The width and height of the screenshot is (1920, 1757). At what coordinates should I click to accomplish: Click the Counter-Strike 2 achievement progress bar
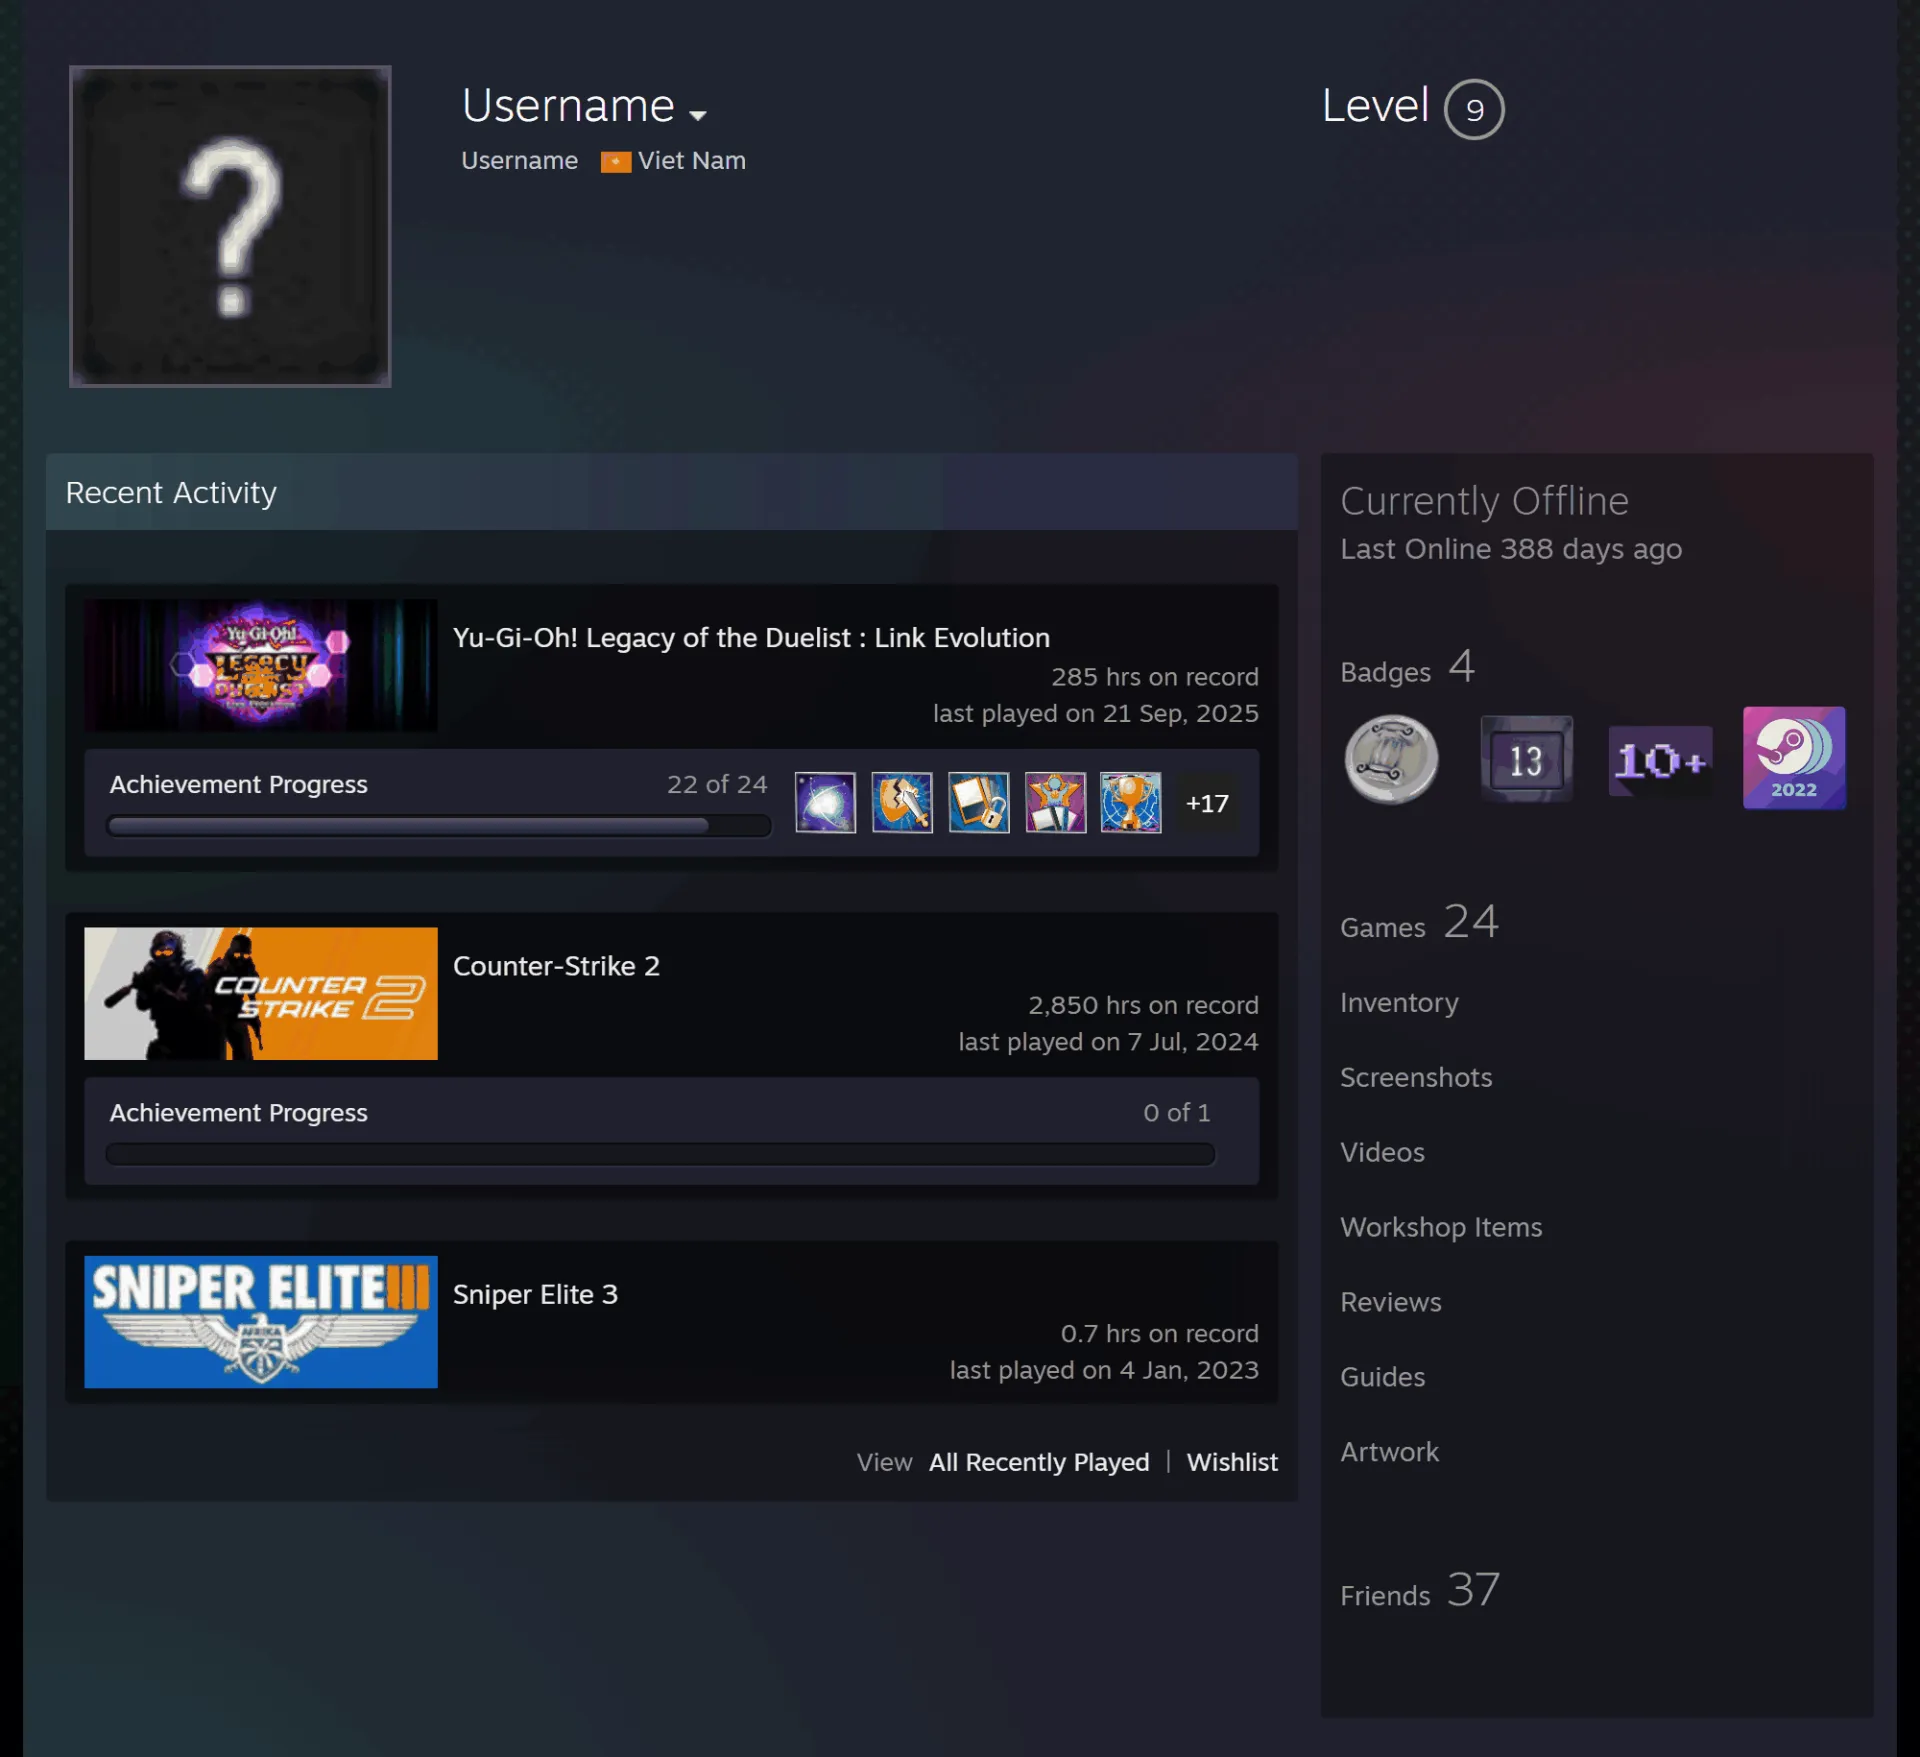coord(660,1154)
